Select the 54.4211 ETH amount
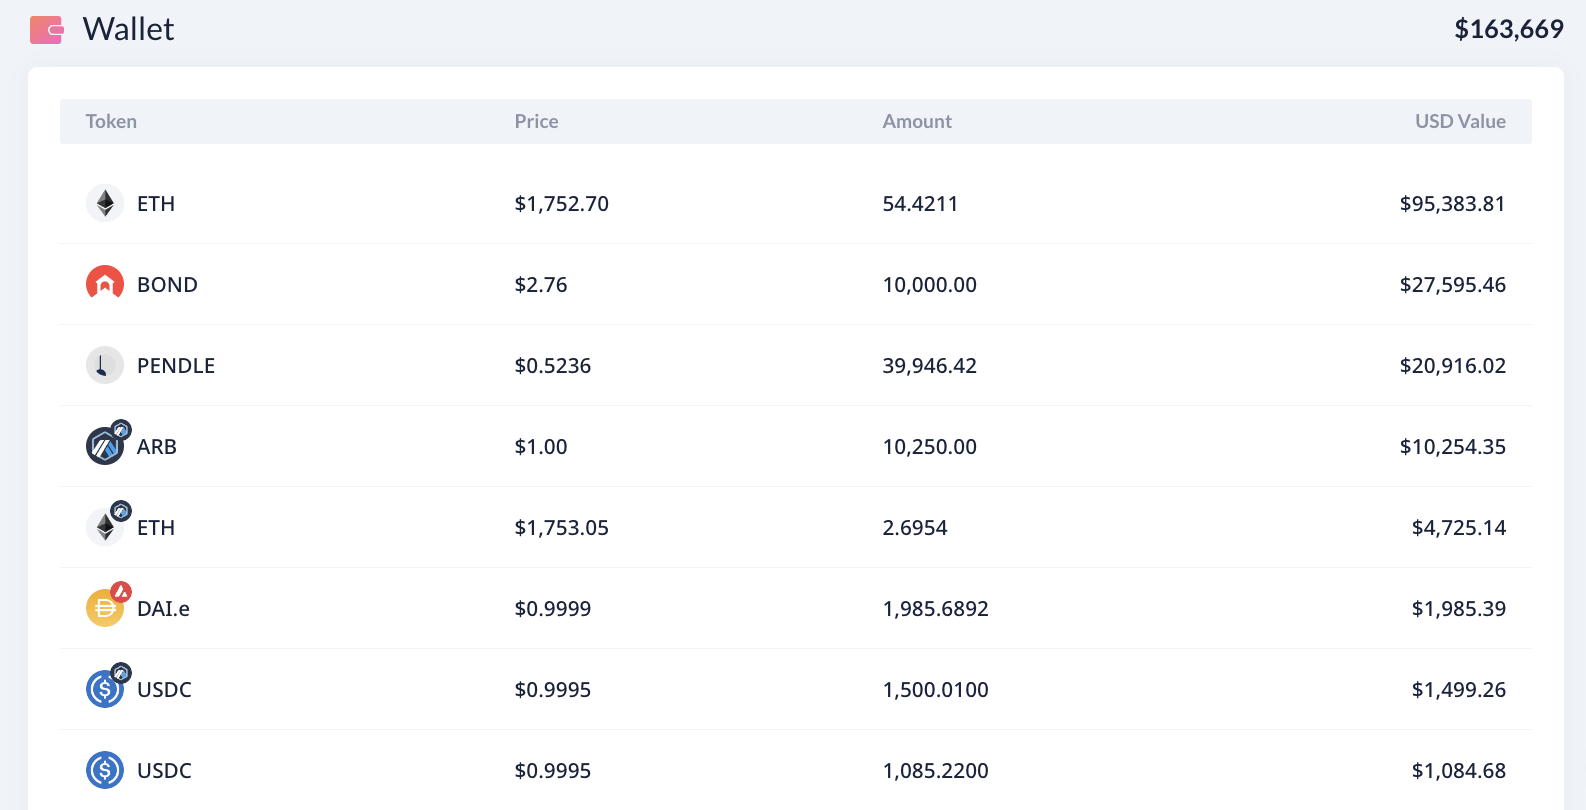 click(x=920, y=204)
